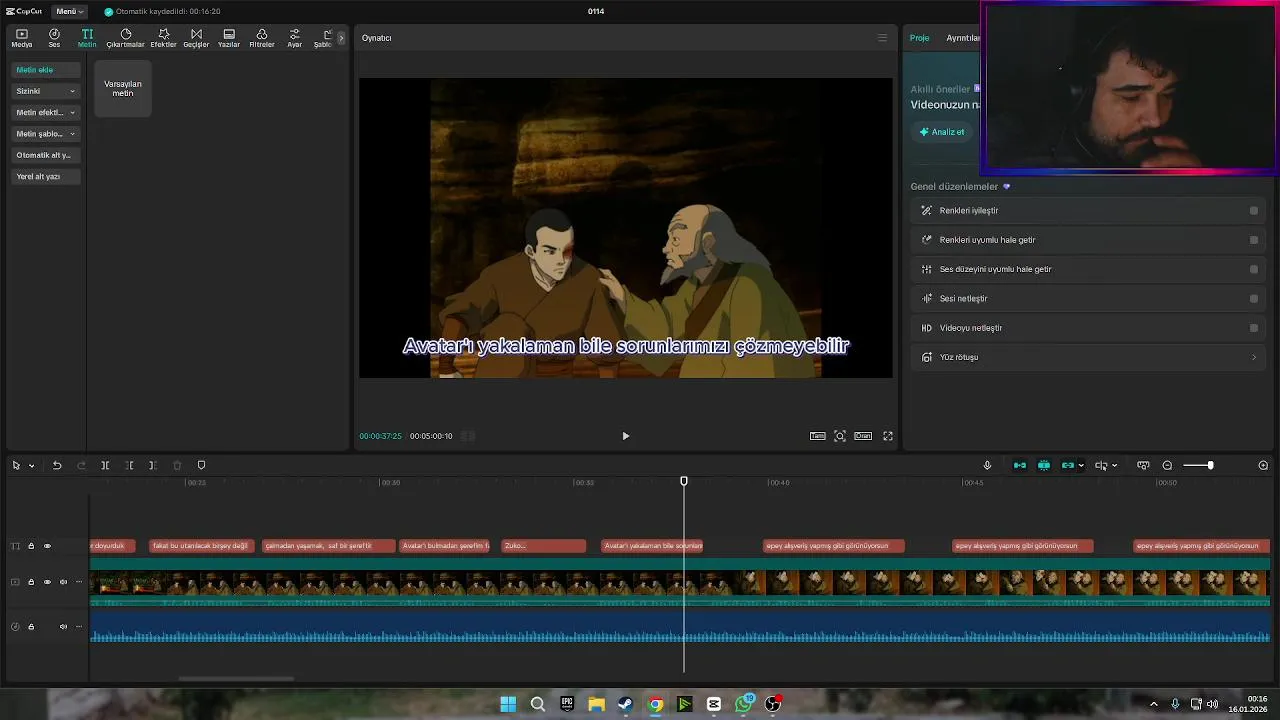1280x720 pixels.
Task: Open the Filtreler tab
Action: pyautogui.click(x=261, y=38)
